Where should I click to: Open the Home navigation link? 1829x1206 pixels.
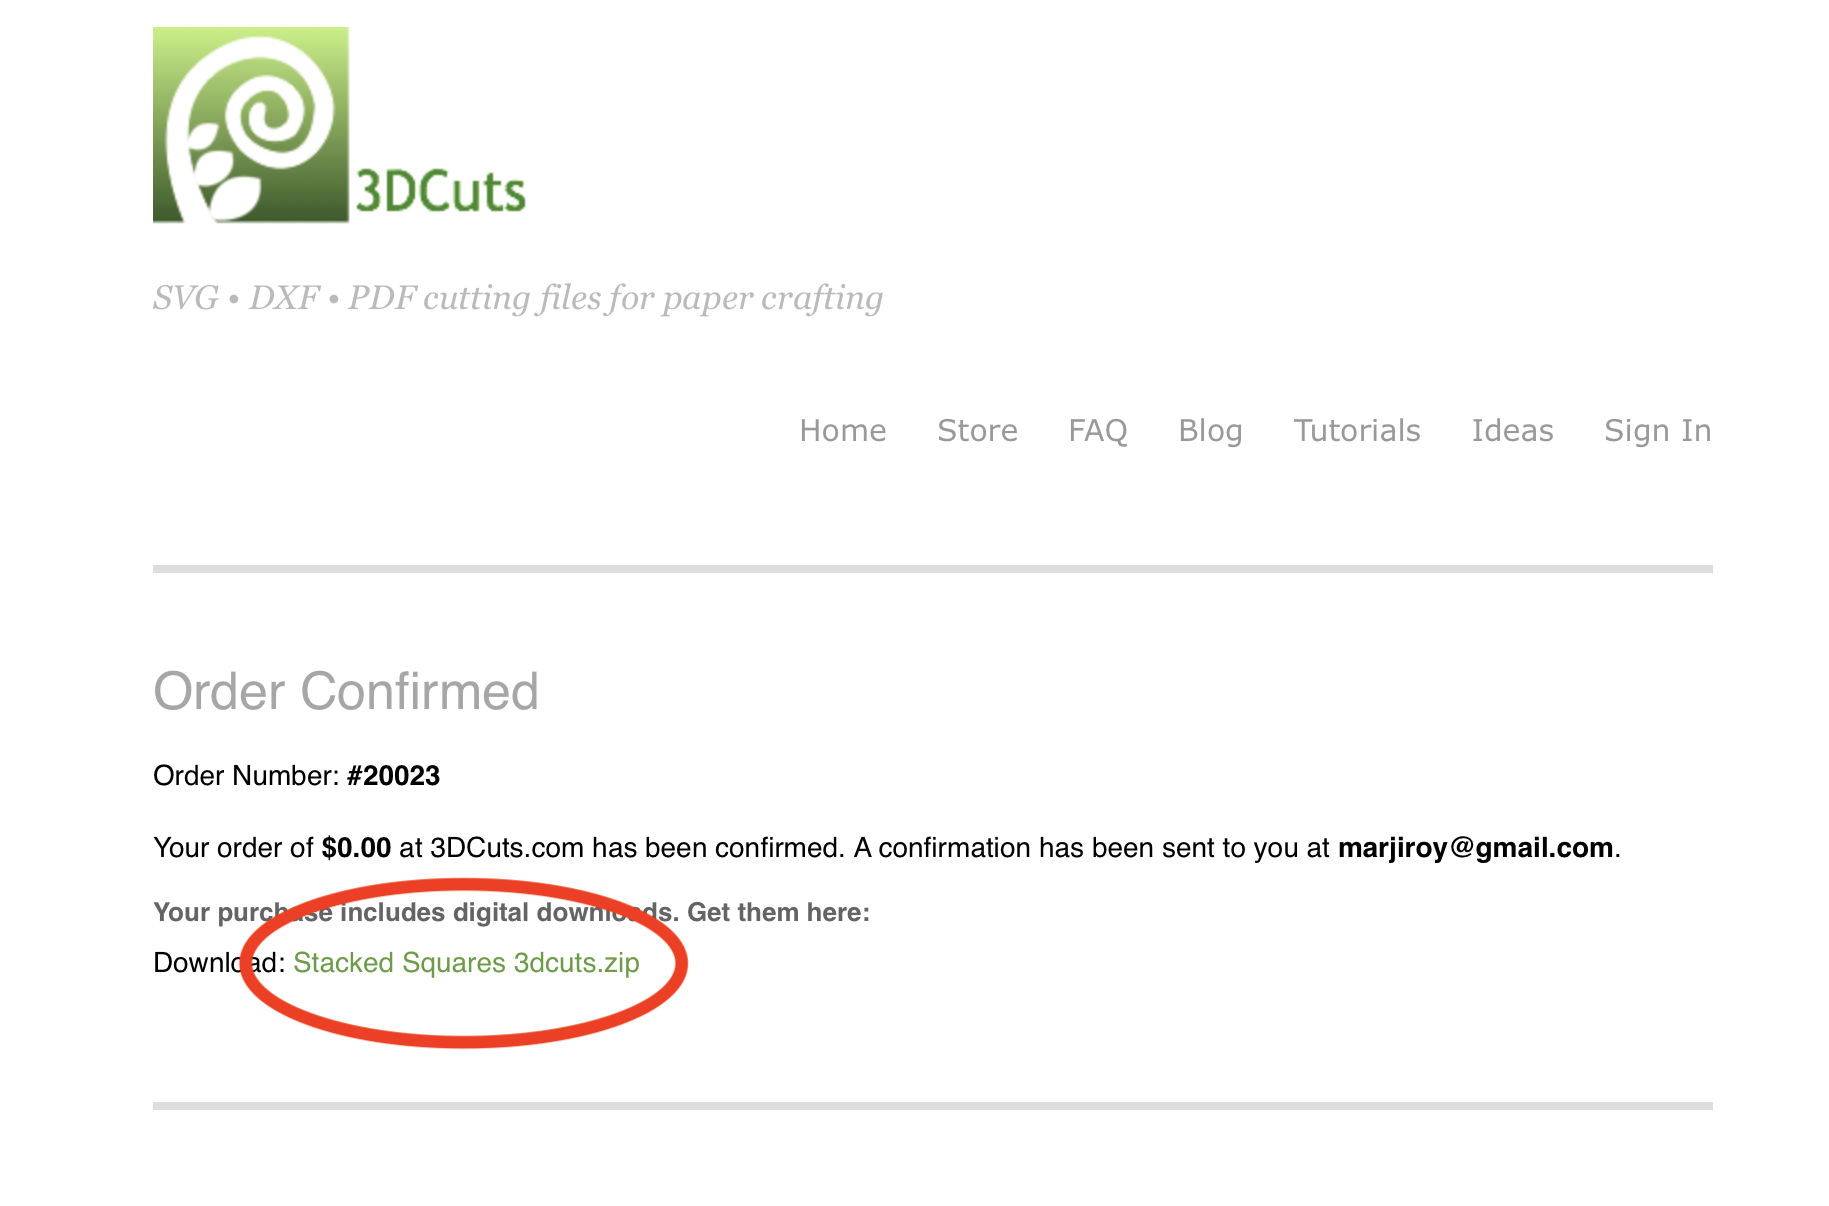point(843,431)
